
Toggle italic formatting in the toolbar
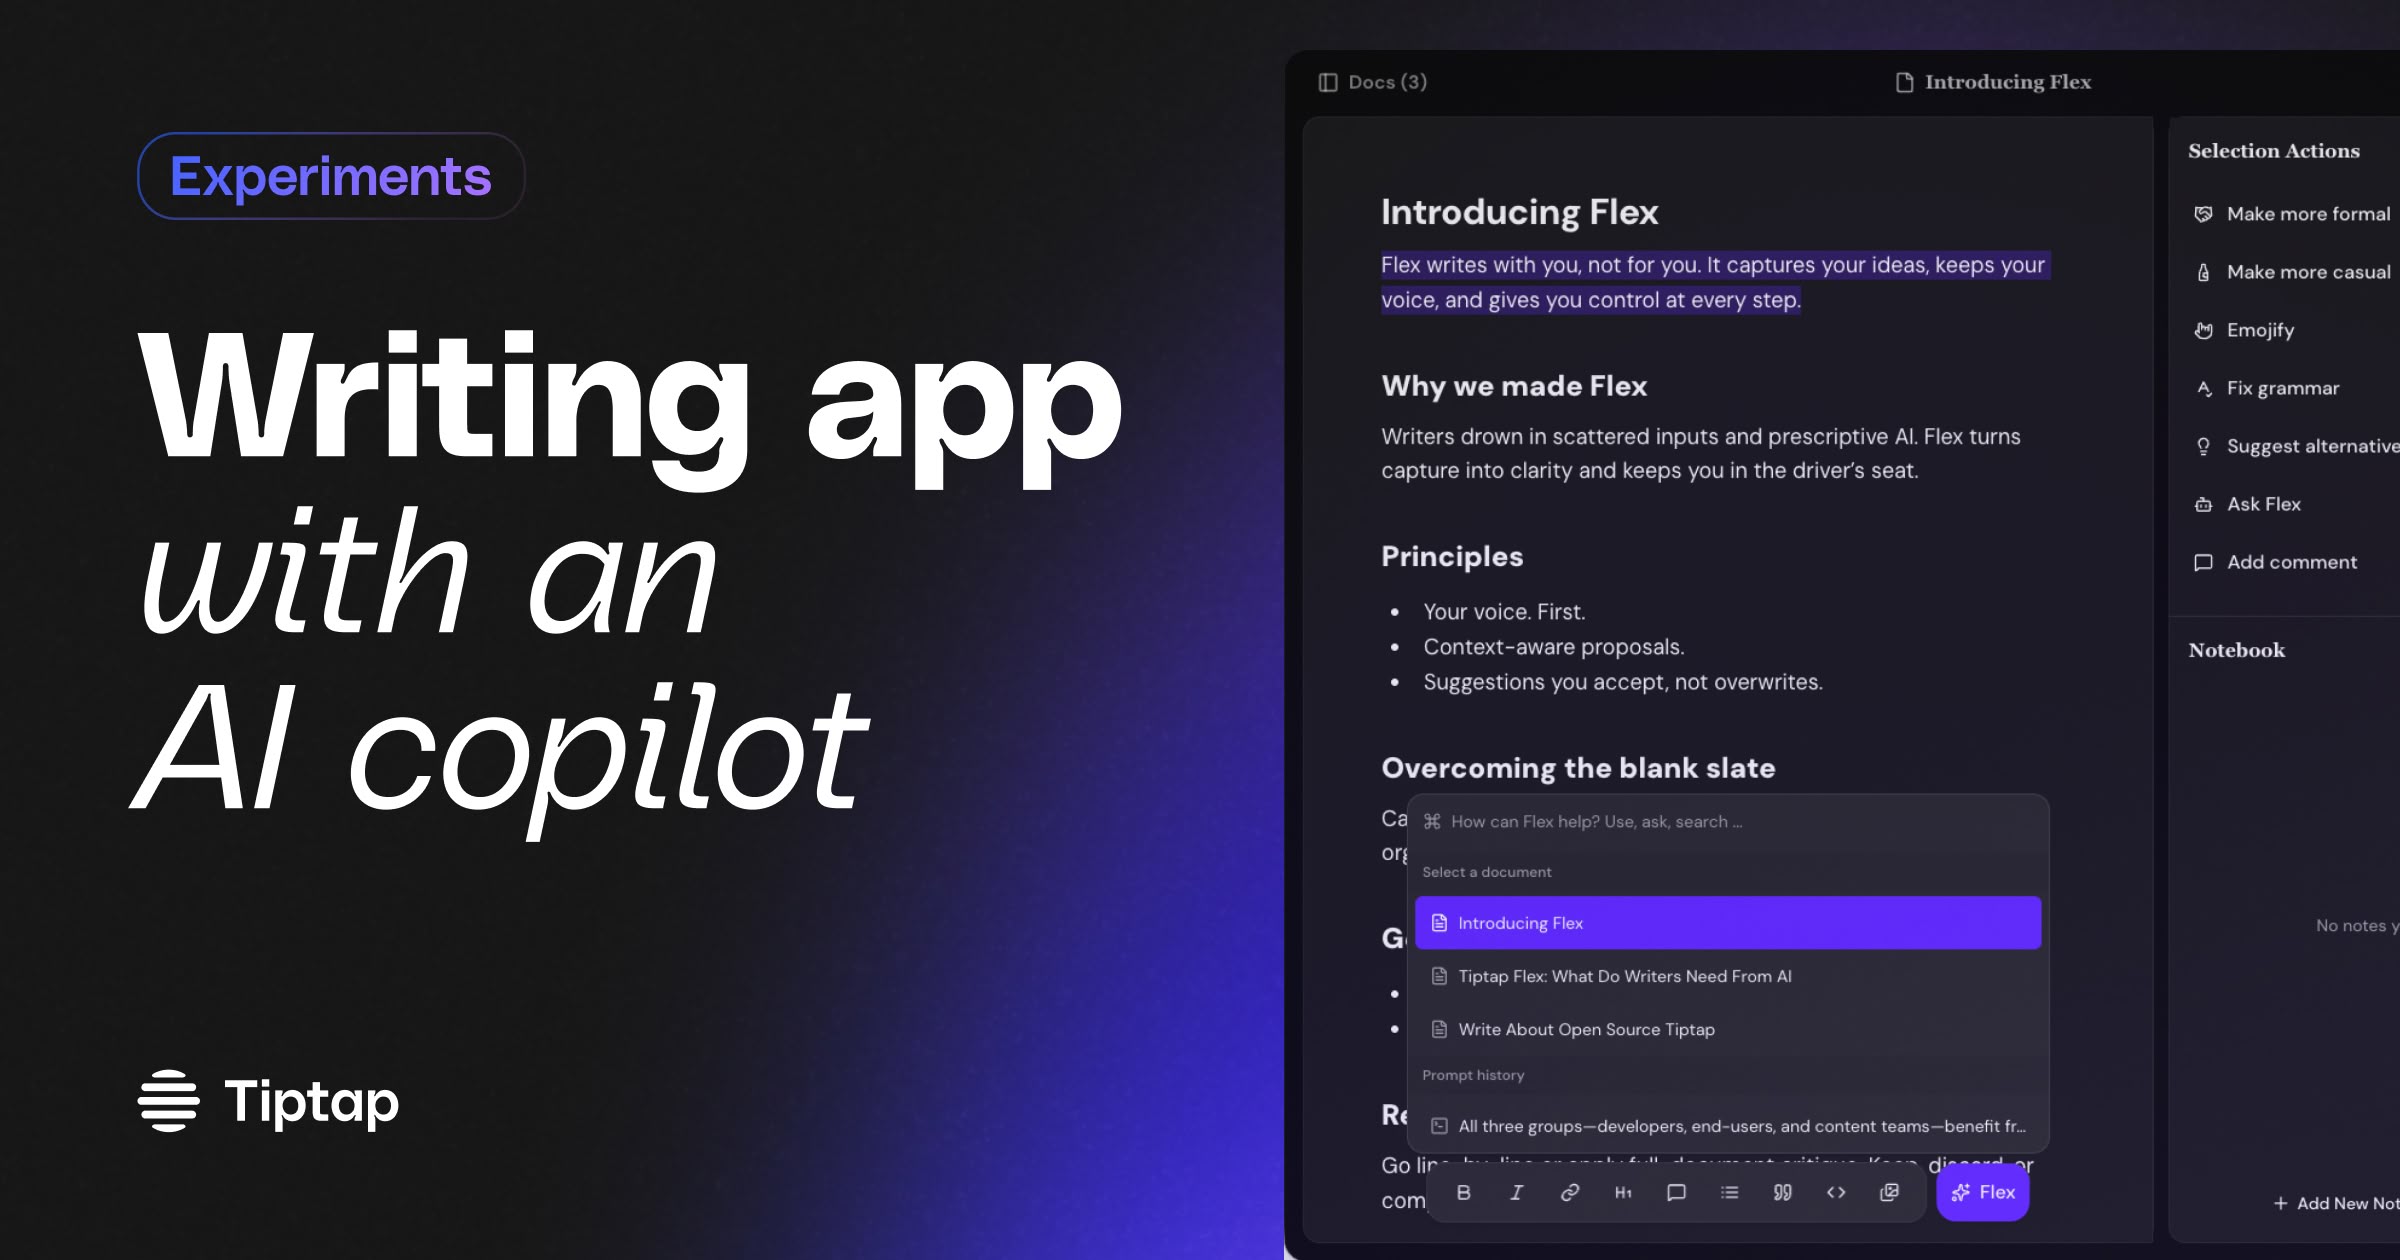point(1517,1192)
